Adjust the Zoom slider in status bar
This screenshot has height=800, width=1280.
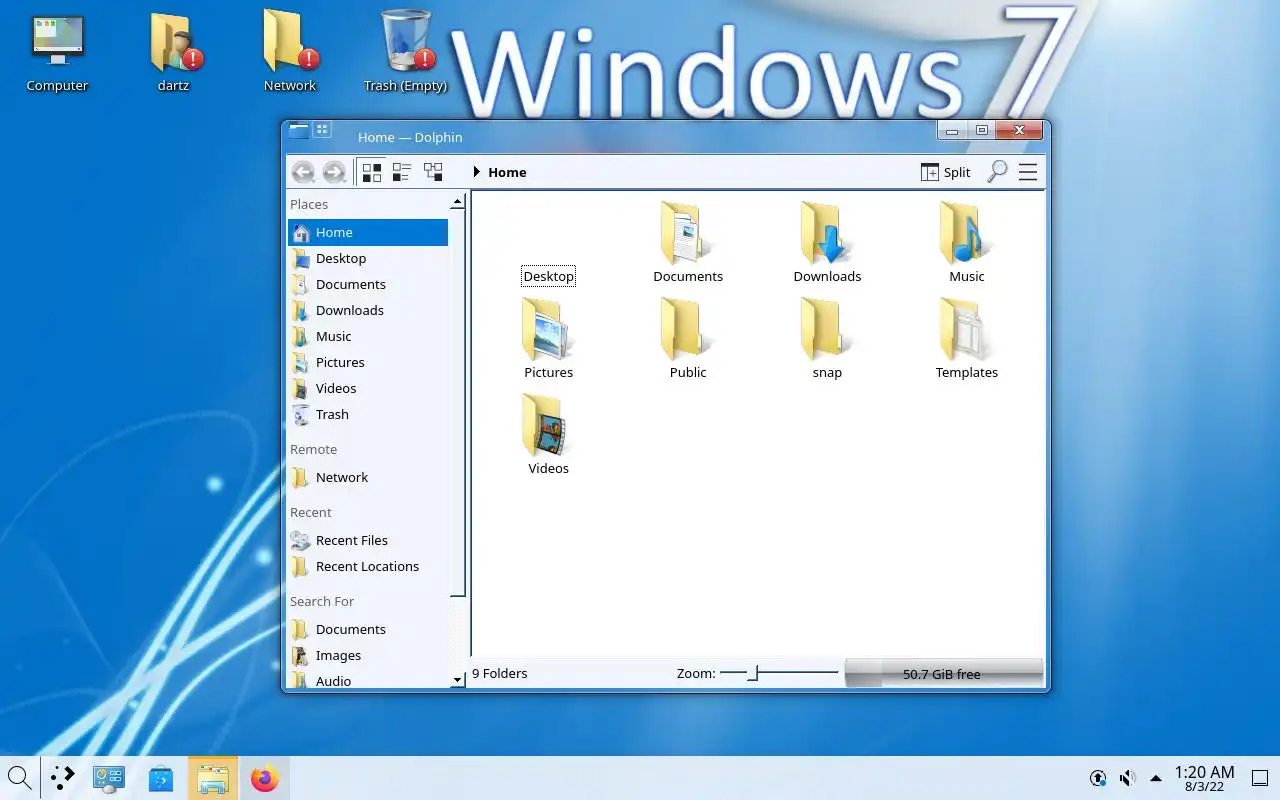pos(779,673)
